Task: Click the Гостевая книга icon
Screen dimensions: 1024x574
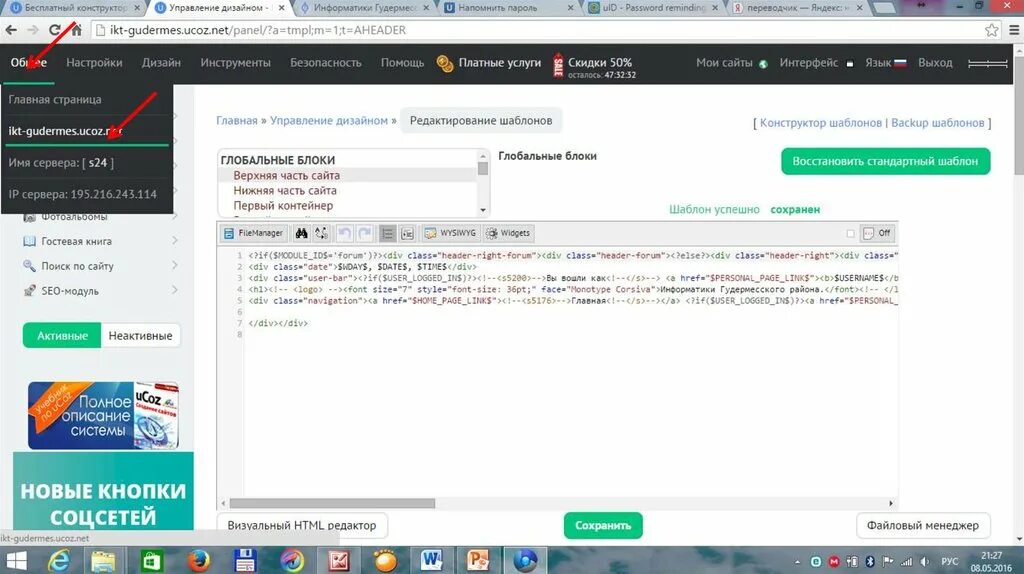Action: coord(29,241)
